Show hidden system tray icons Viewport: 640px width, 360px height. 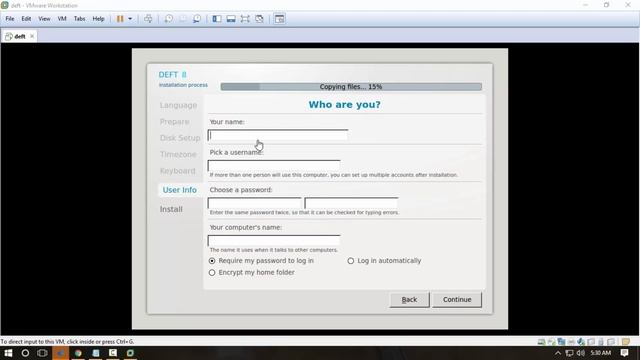pos(558,353)
